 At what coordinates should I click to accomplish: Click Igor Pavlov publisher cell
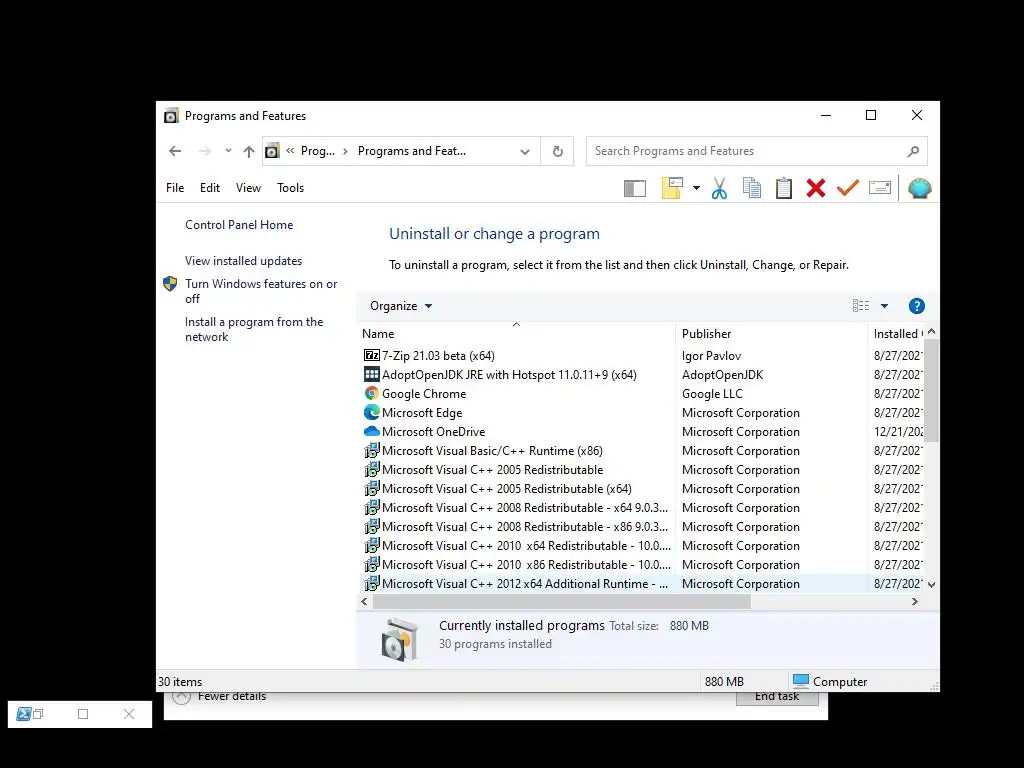pyautogui.click(x=711, y=356)
